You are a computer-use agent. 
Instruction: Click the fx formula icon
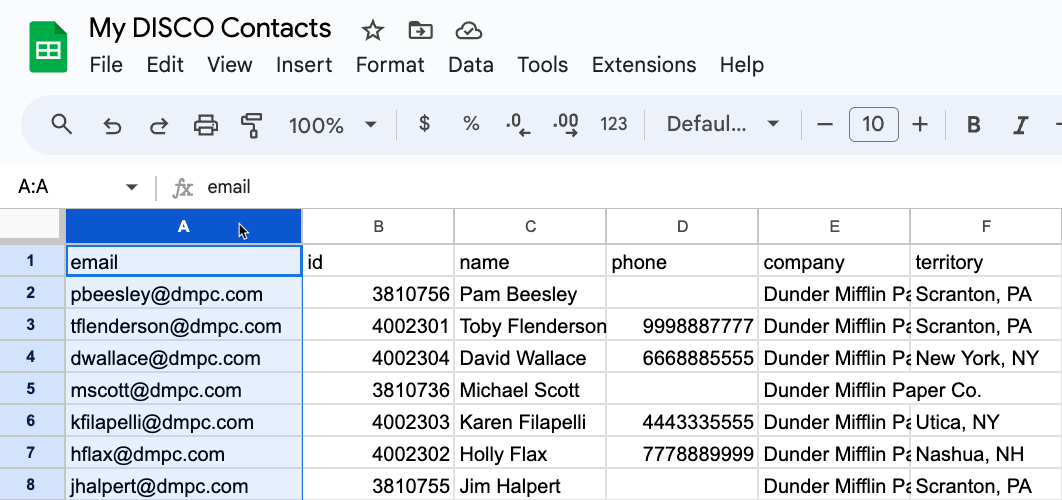point(182,187)
